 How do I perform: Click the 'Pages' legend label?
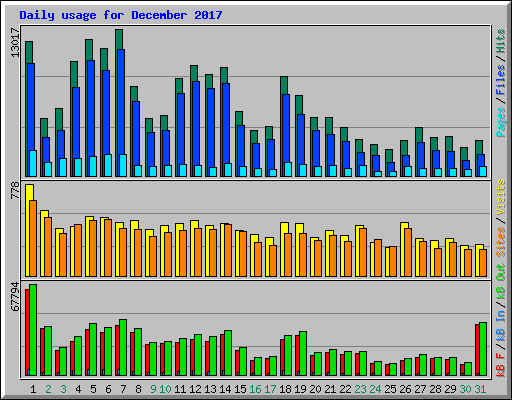(501, 122)
